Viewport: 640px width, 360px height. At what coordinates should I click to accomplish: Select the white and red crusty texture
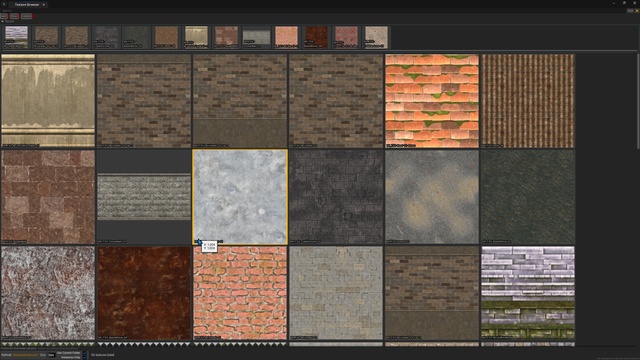pos(48,293)
